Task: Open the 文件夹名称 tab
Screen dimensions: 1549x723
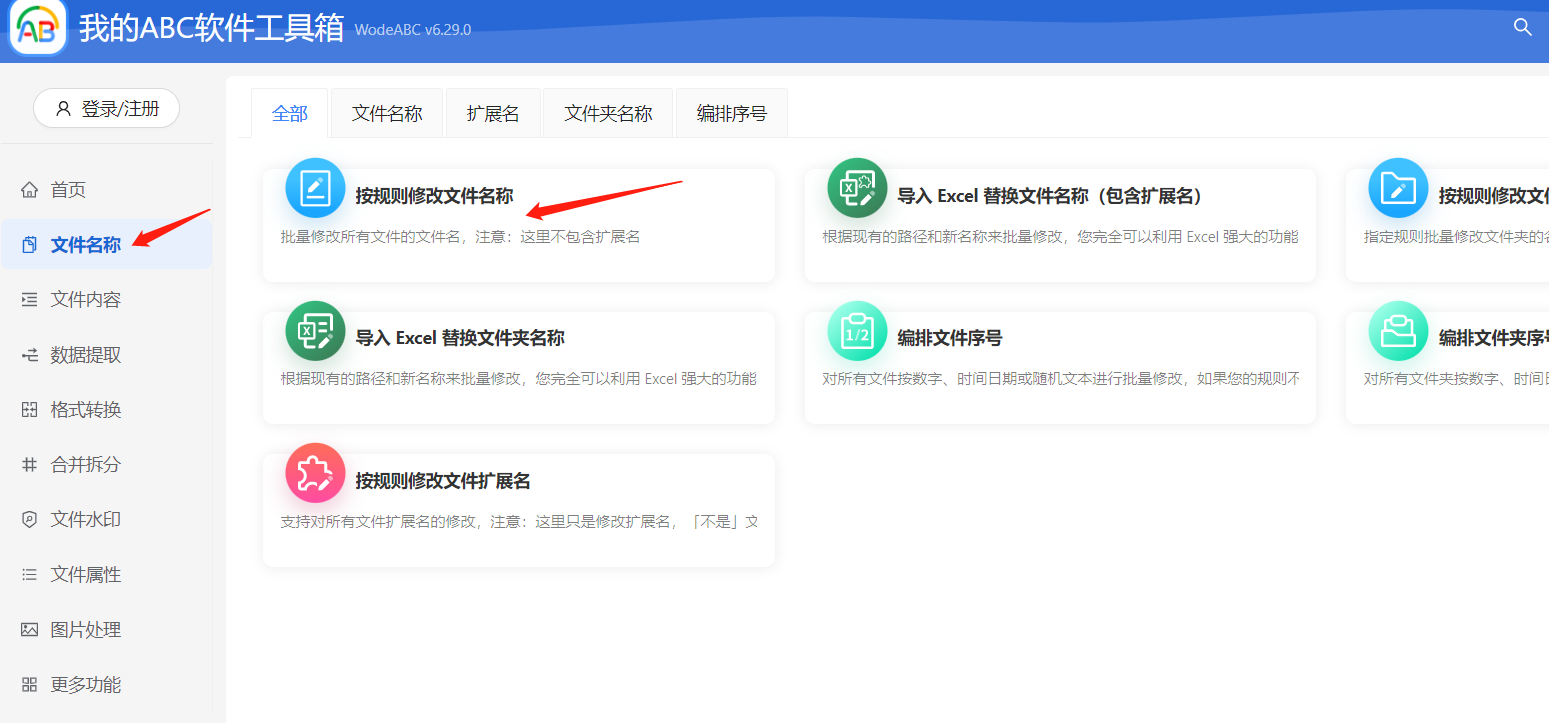Action: click(608, 114)
